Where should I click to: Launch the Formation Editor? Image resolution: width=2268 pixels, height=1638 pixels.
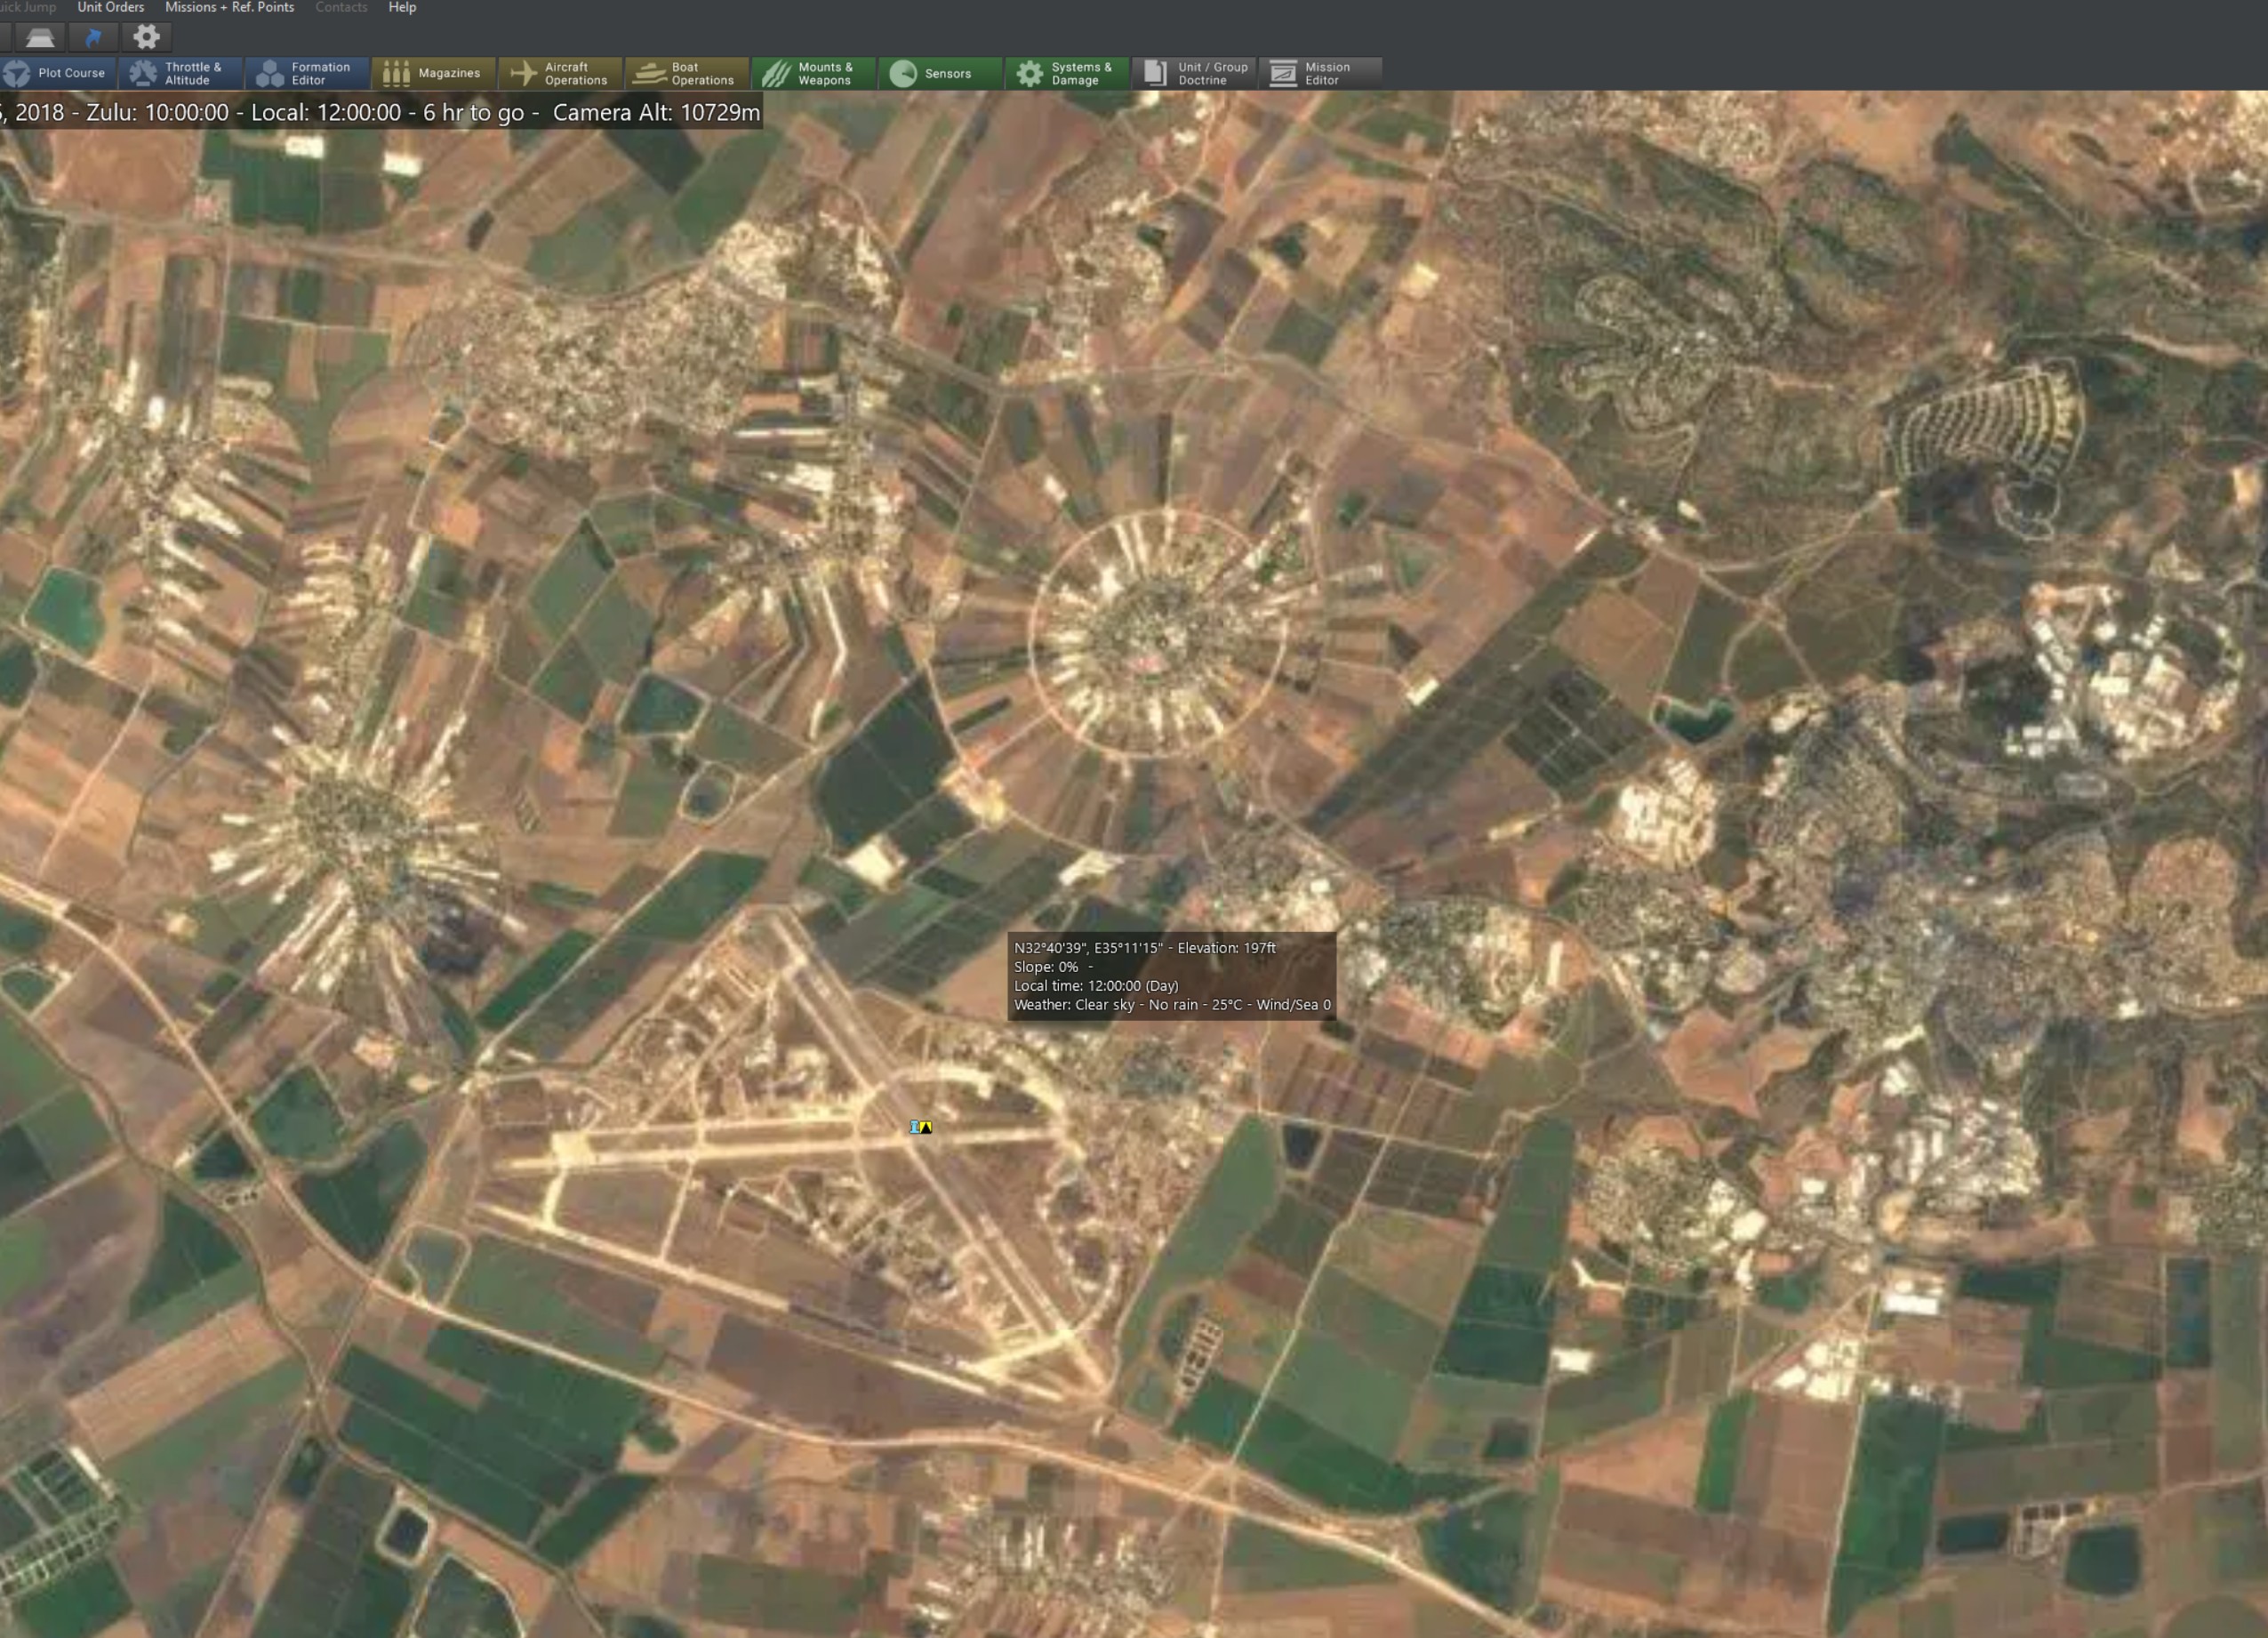307,73
